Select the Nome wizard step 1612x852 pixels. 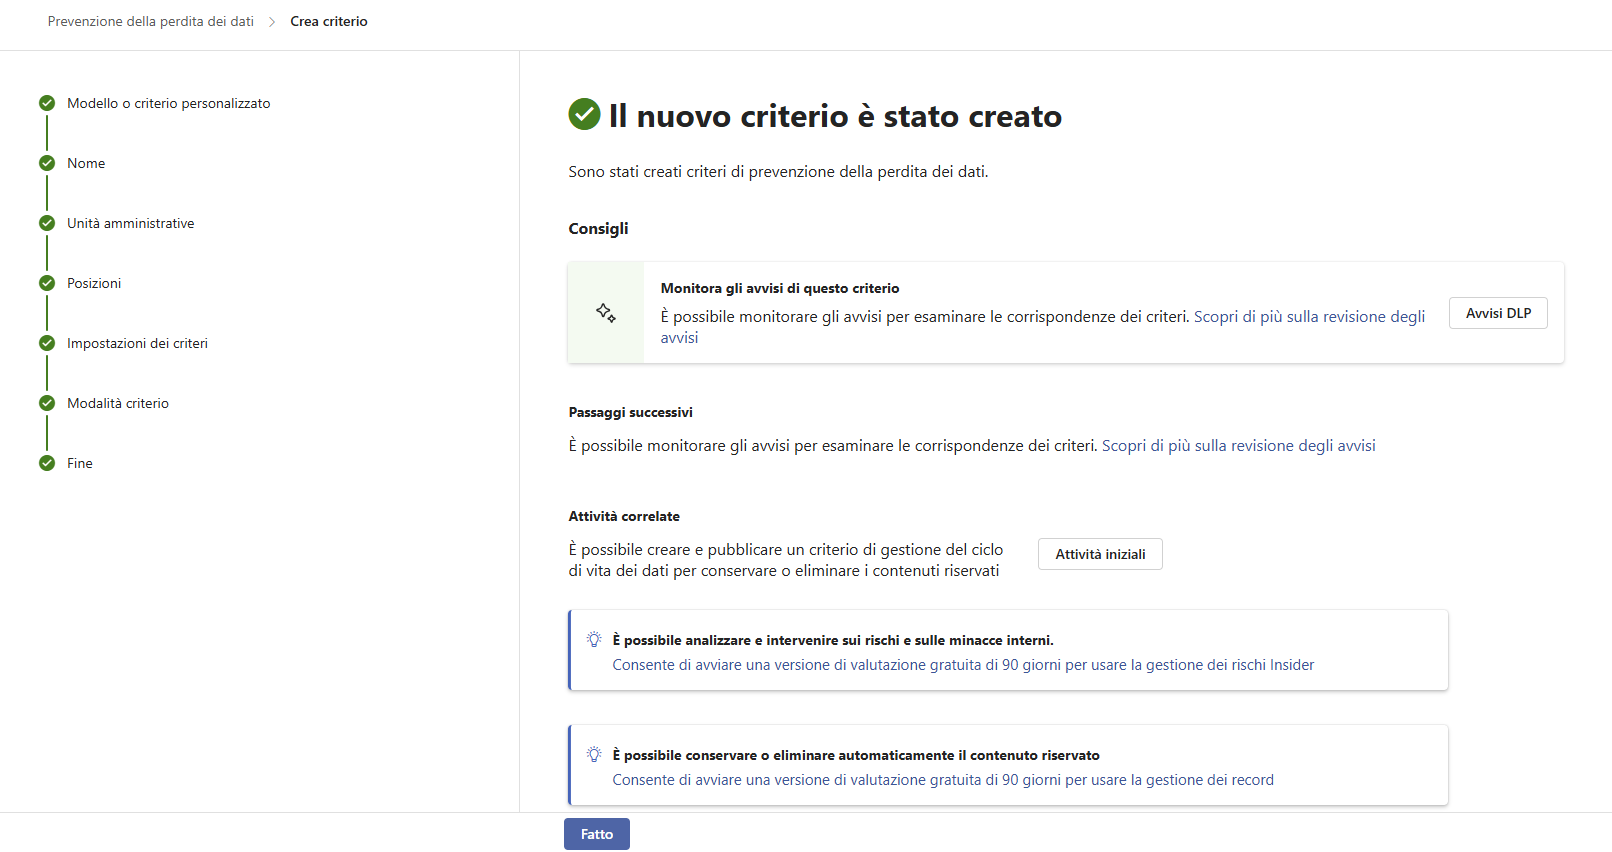click(86, 163)
